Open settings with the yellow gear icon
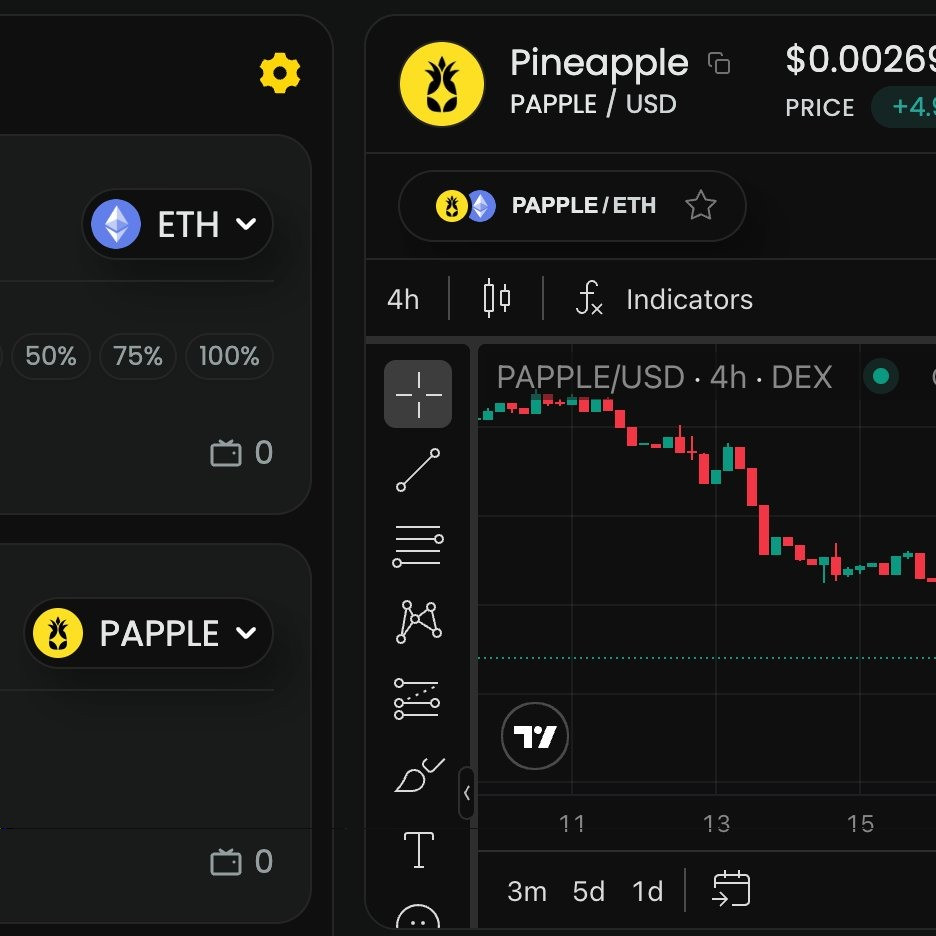Image resolution: width=936 pixels, height=936 pixels. 279,74
